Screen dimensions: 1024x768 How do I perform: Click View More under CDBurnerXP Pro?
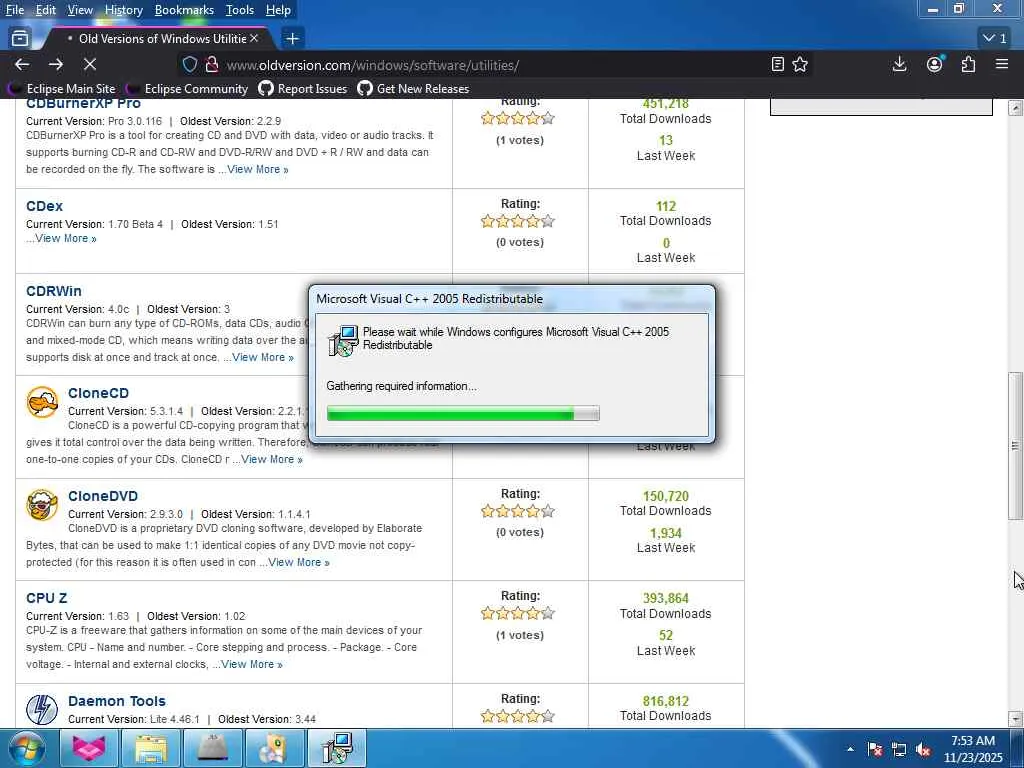(258, 169)
